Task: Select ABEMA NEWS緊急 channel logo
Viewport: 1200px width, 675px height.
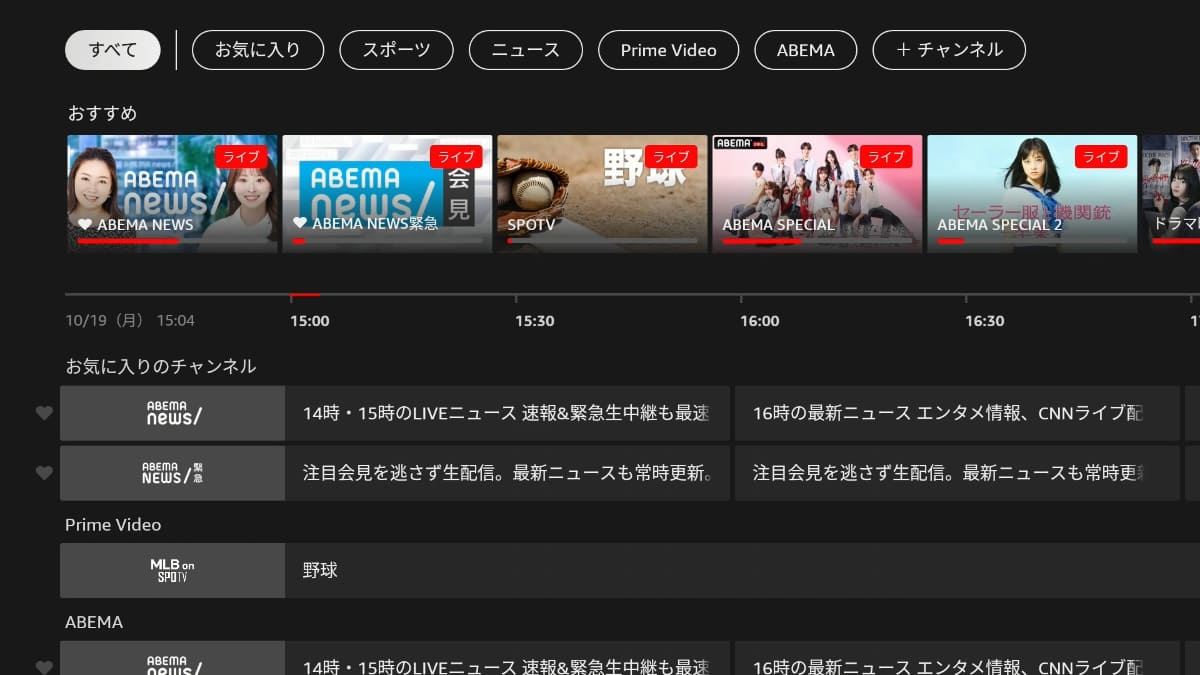Action: point(172,473)
